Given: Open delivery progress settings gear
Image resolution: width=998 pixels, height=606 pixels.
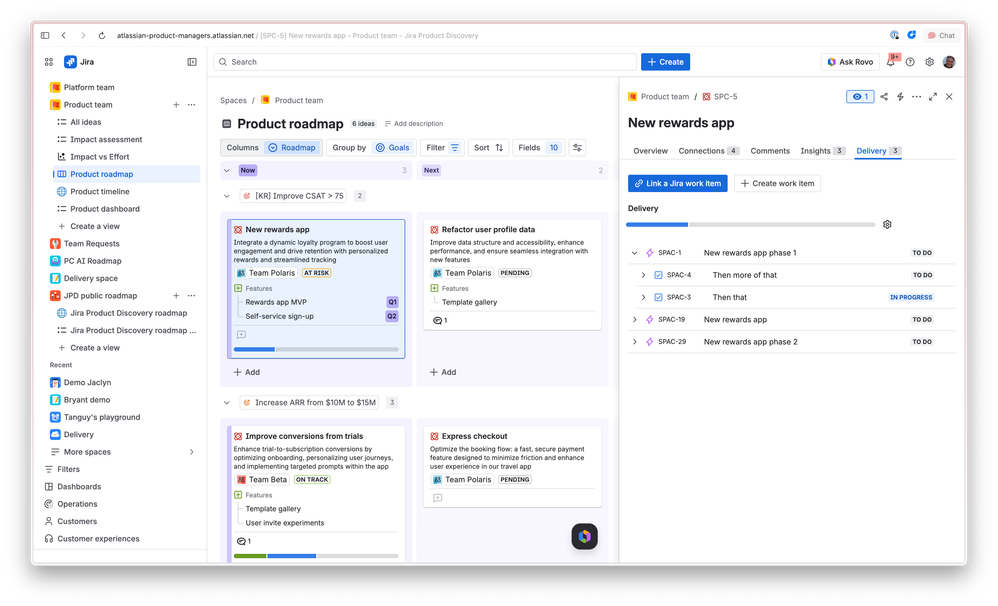Looking at the screenshot, I should pyautogui.click(x=887, y=224).
